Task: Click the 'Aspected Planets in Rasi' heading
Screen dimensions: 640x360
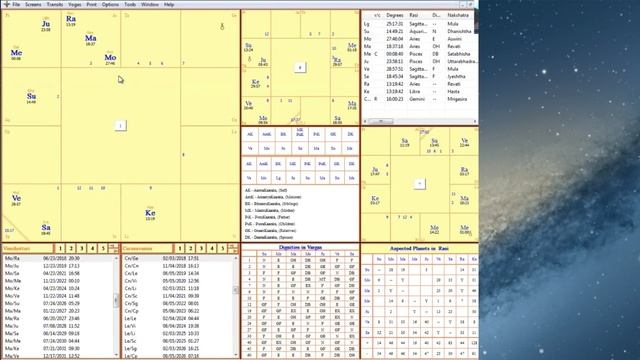Action: 419,248
